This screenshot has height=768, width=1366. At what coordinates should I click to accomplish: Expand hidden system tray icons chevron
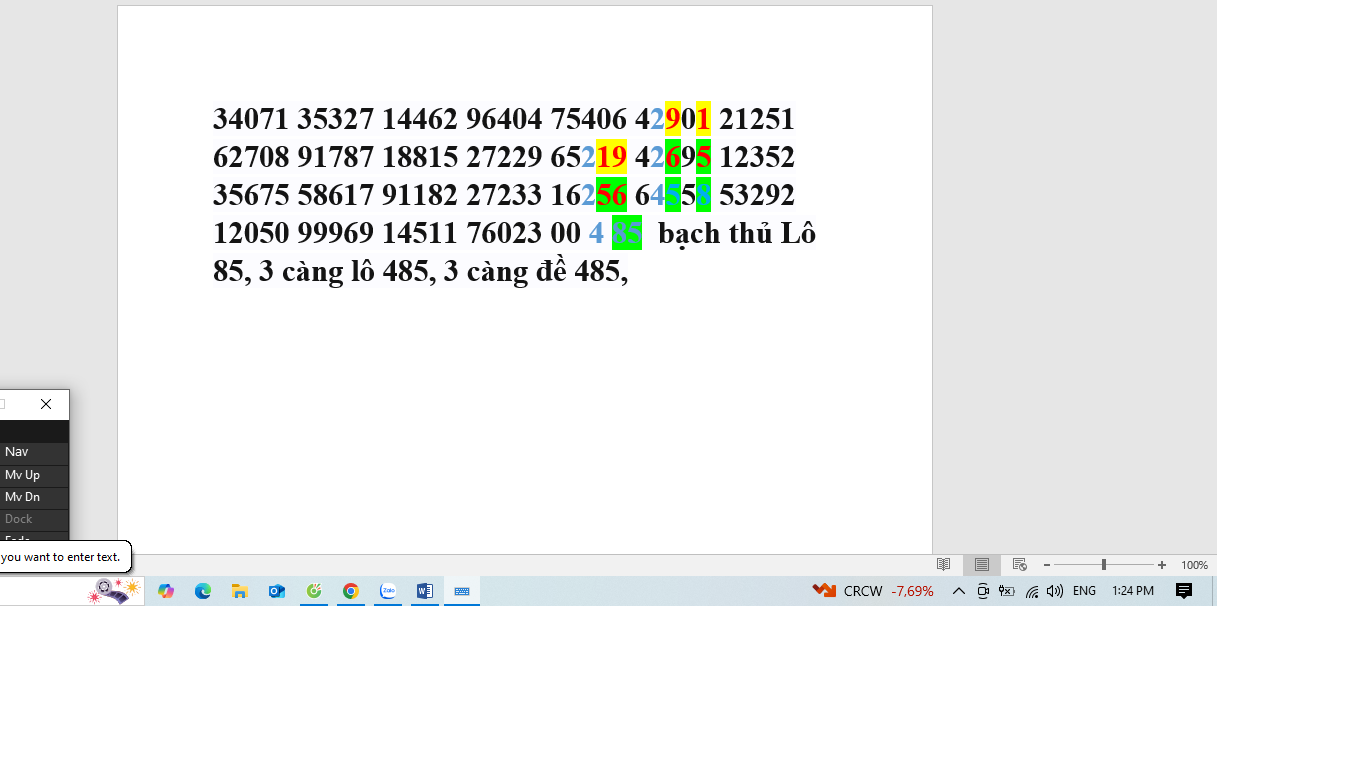958,591
